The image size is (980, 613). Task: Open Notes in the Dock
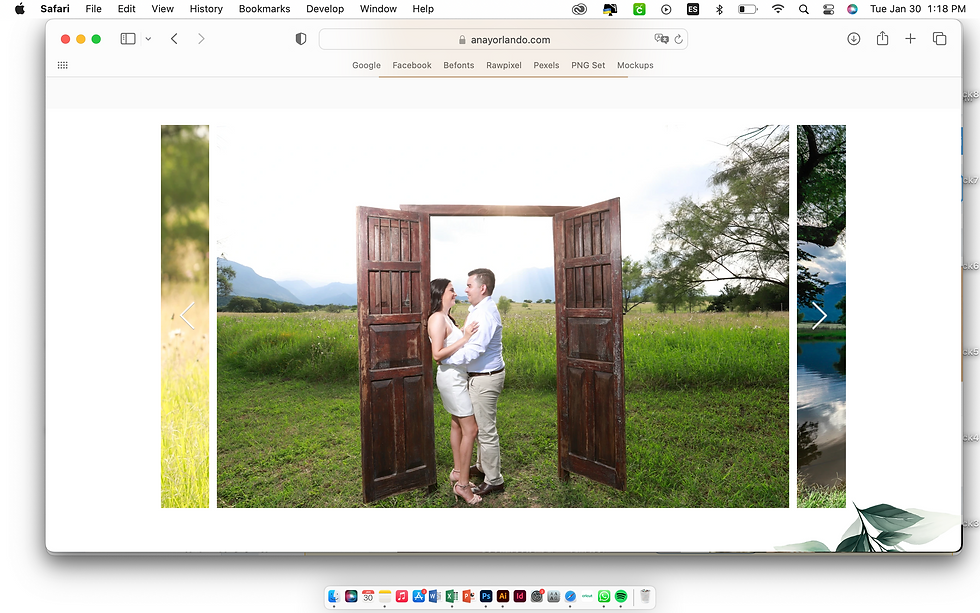tap(385, 596)
